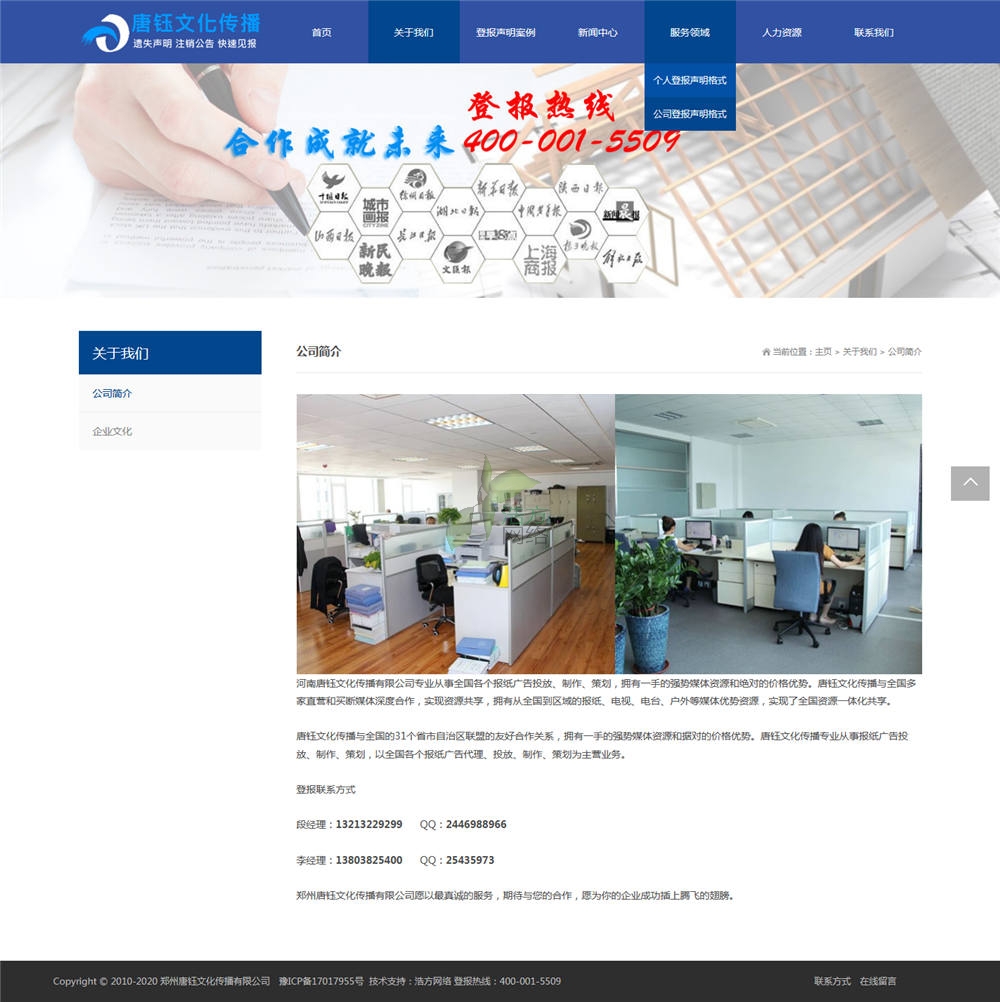Screen dimensions: 1000x1002
Task: Go to the 首页 nav item
Action: click(x=321, y=32)
